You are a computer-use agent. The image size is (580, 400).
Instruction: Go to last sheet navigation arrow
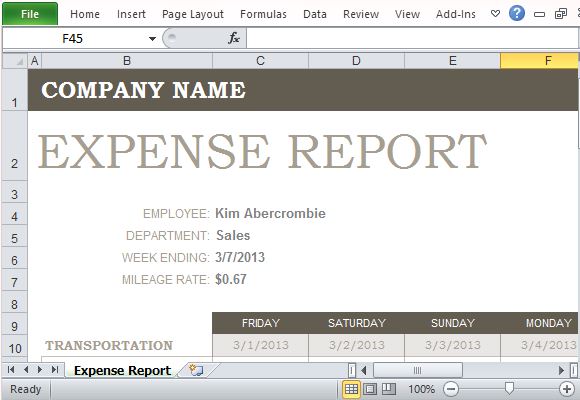[x=55, y=369]
